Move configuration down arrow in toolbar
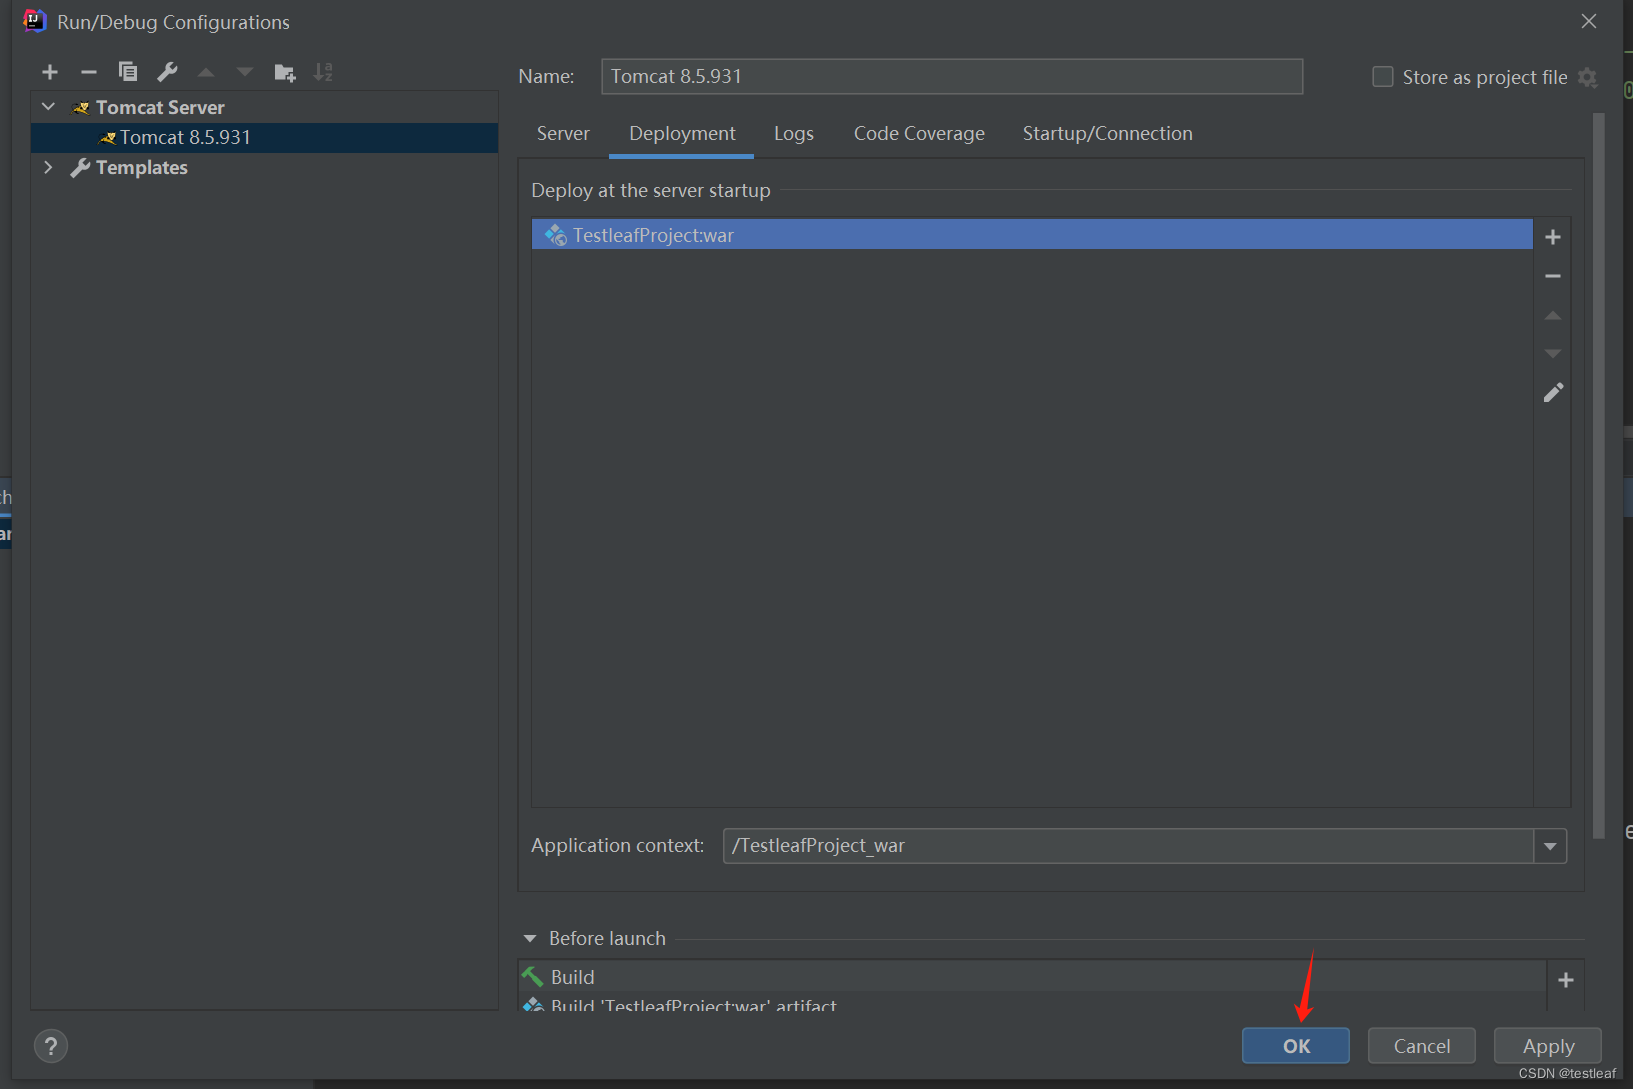The width and height of the screenshot is (1633, 1089). tap(245, 72)
